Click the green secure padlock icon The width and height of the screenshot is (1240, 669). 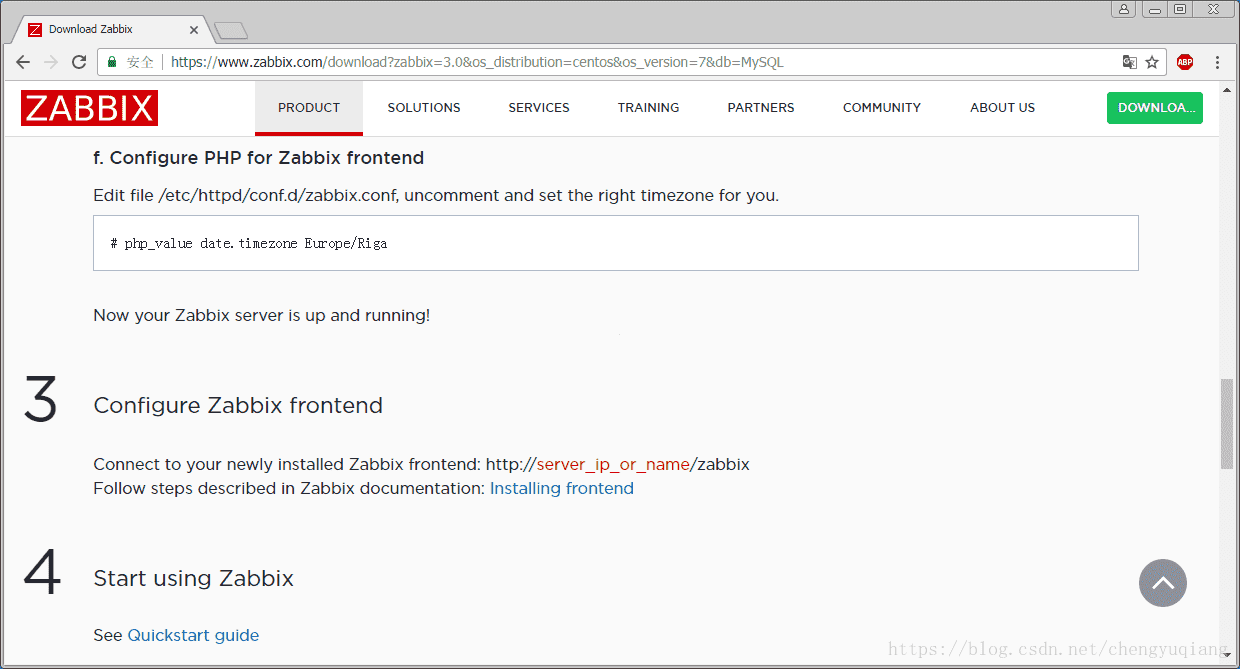pyautogui.click(x=112, y=62)
